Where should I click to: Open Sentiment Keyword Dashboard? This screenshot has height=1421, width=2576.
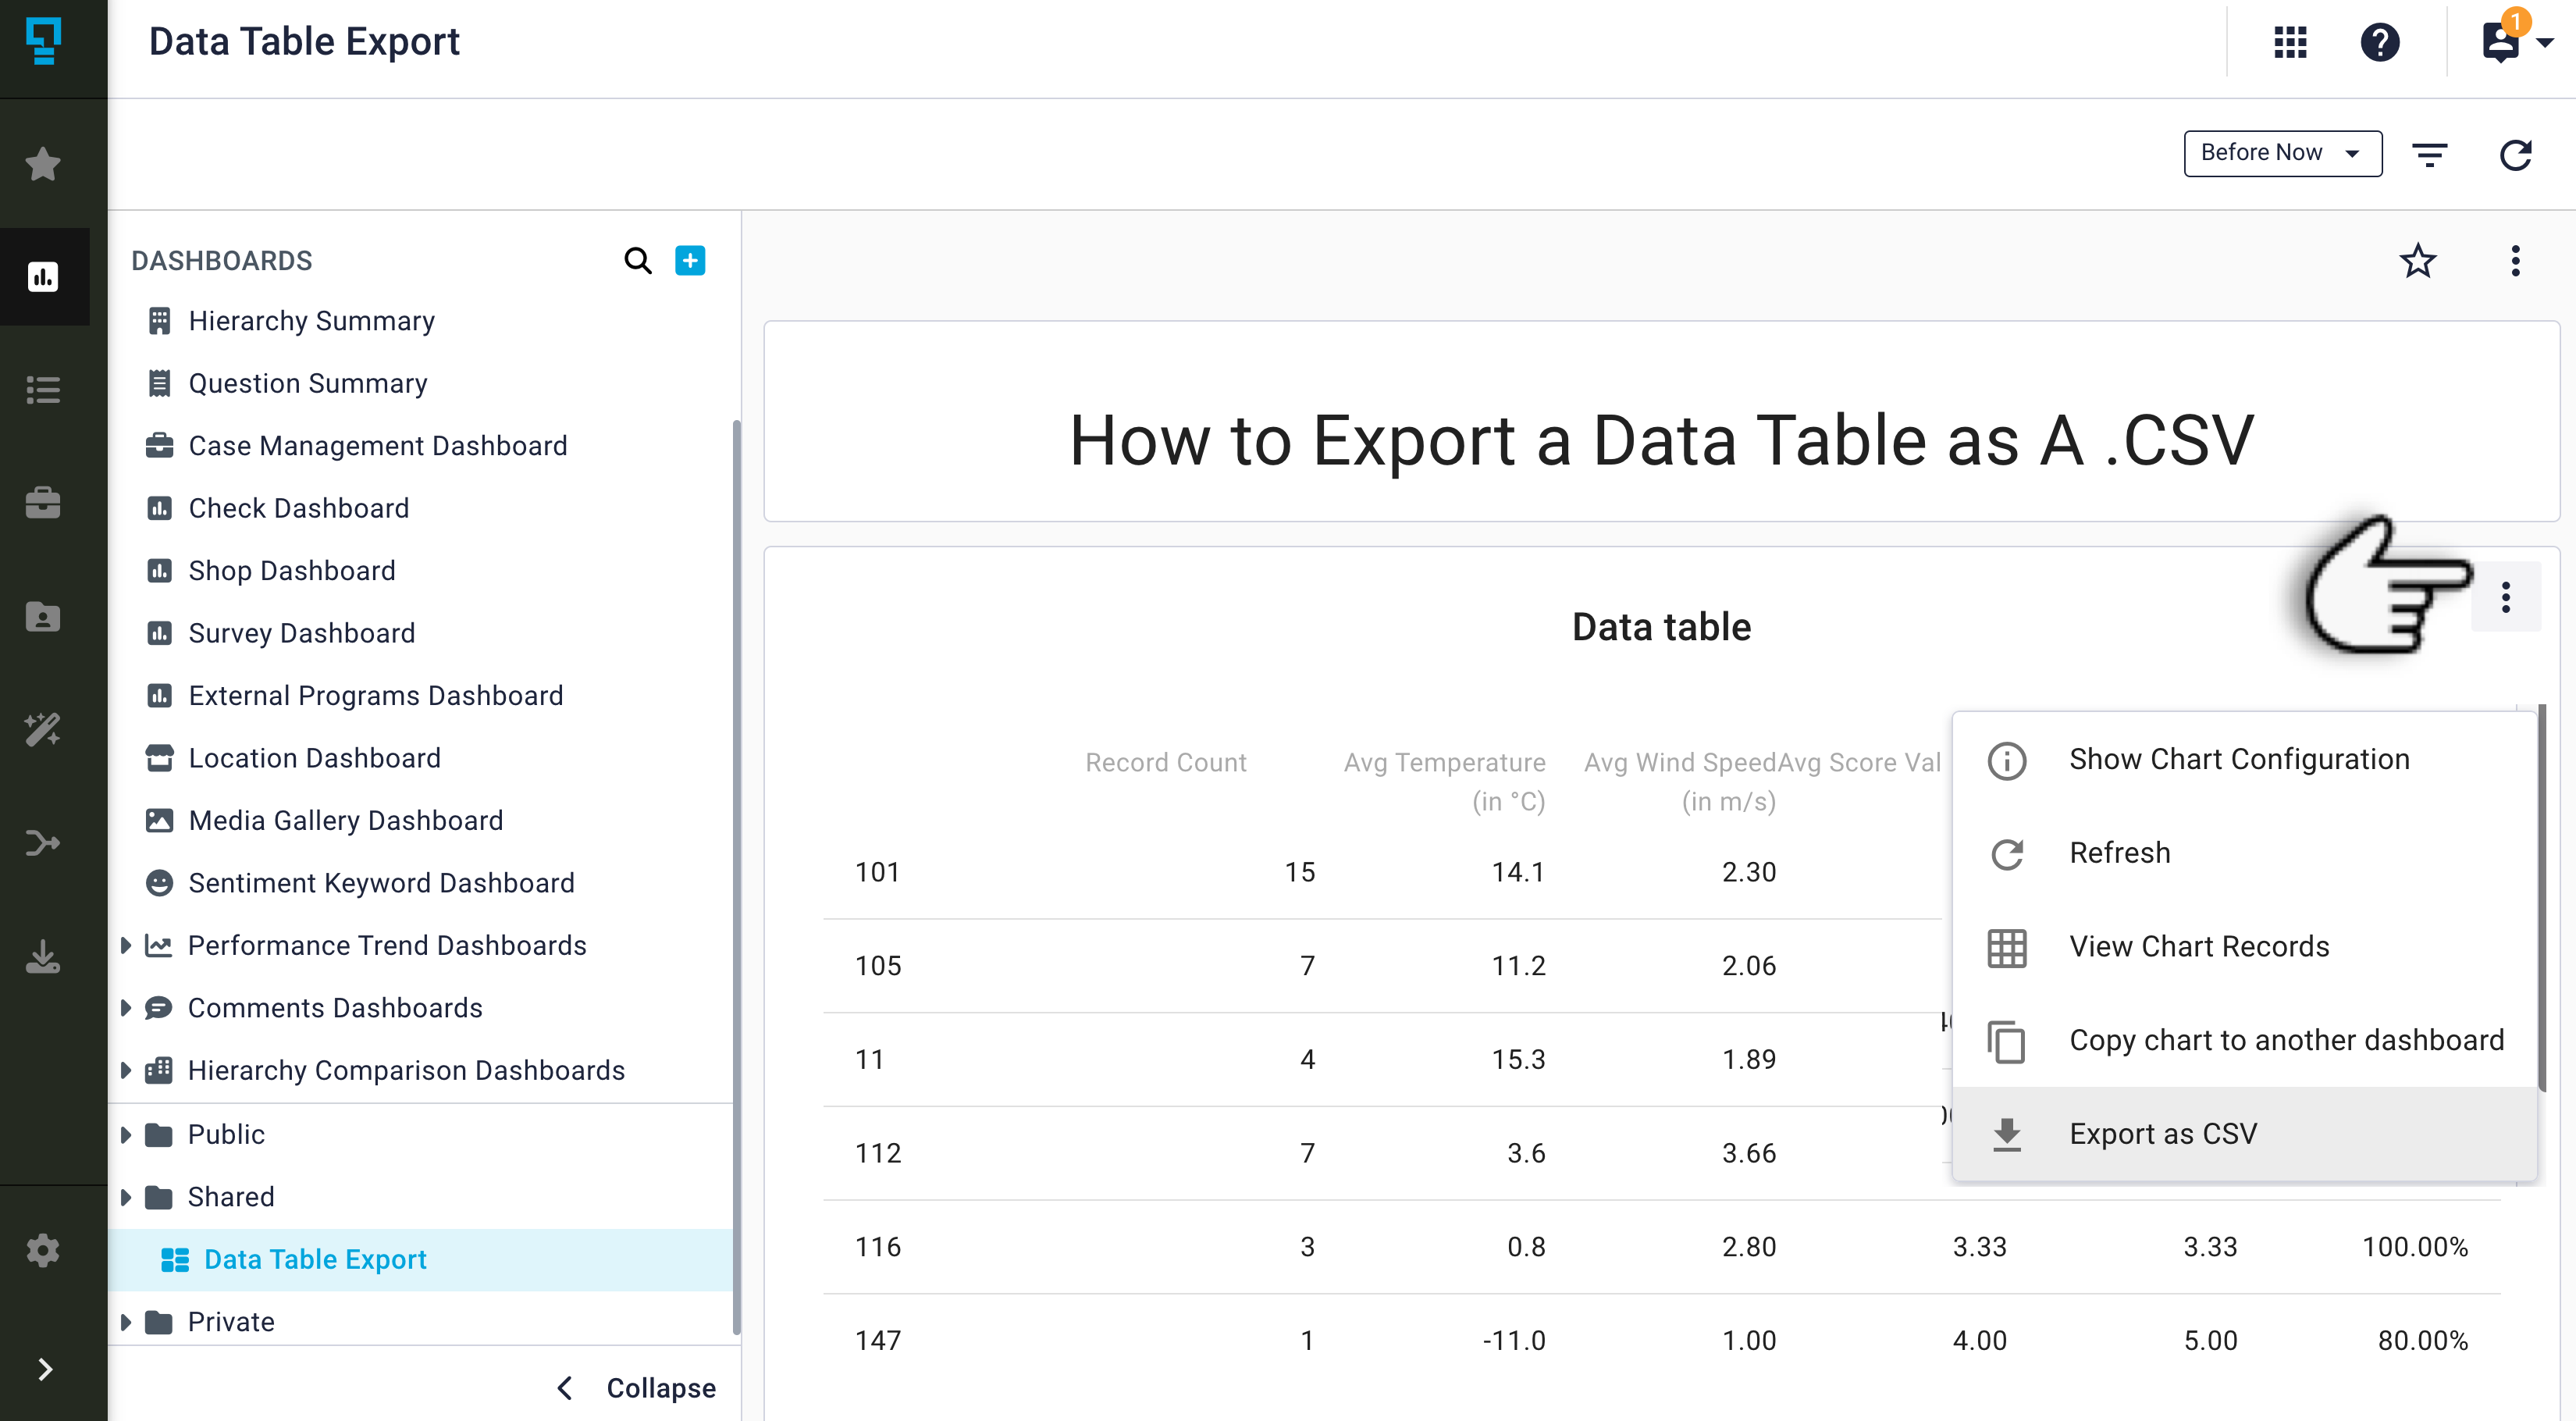381,883
